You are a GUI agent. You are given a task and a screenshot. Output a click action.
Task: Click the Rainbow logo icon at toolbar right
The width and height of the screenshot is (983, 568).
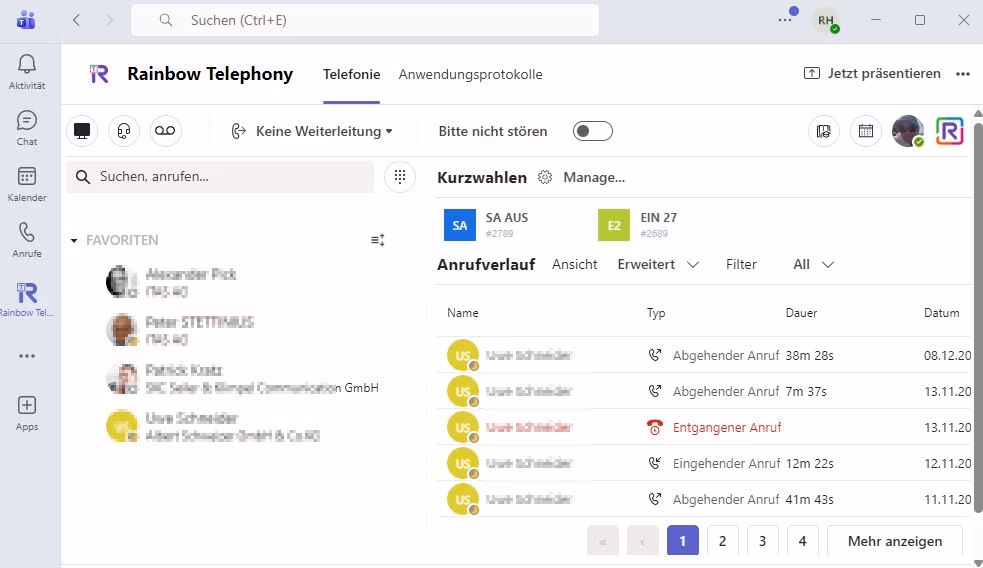point(949,131)
